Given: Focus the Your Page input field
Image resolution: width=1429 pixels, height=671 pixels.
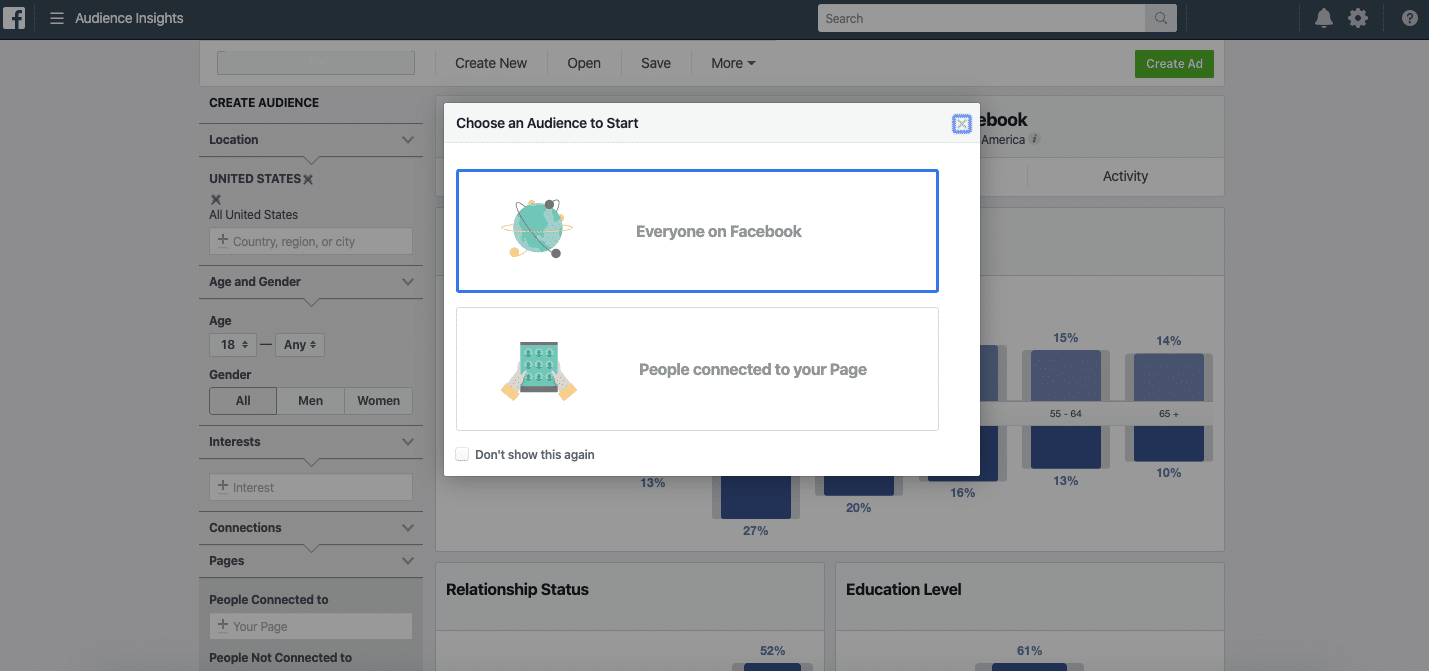Looking at the screenshot, I should 311,626.
